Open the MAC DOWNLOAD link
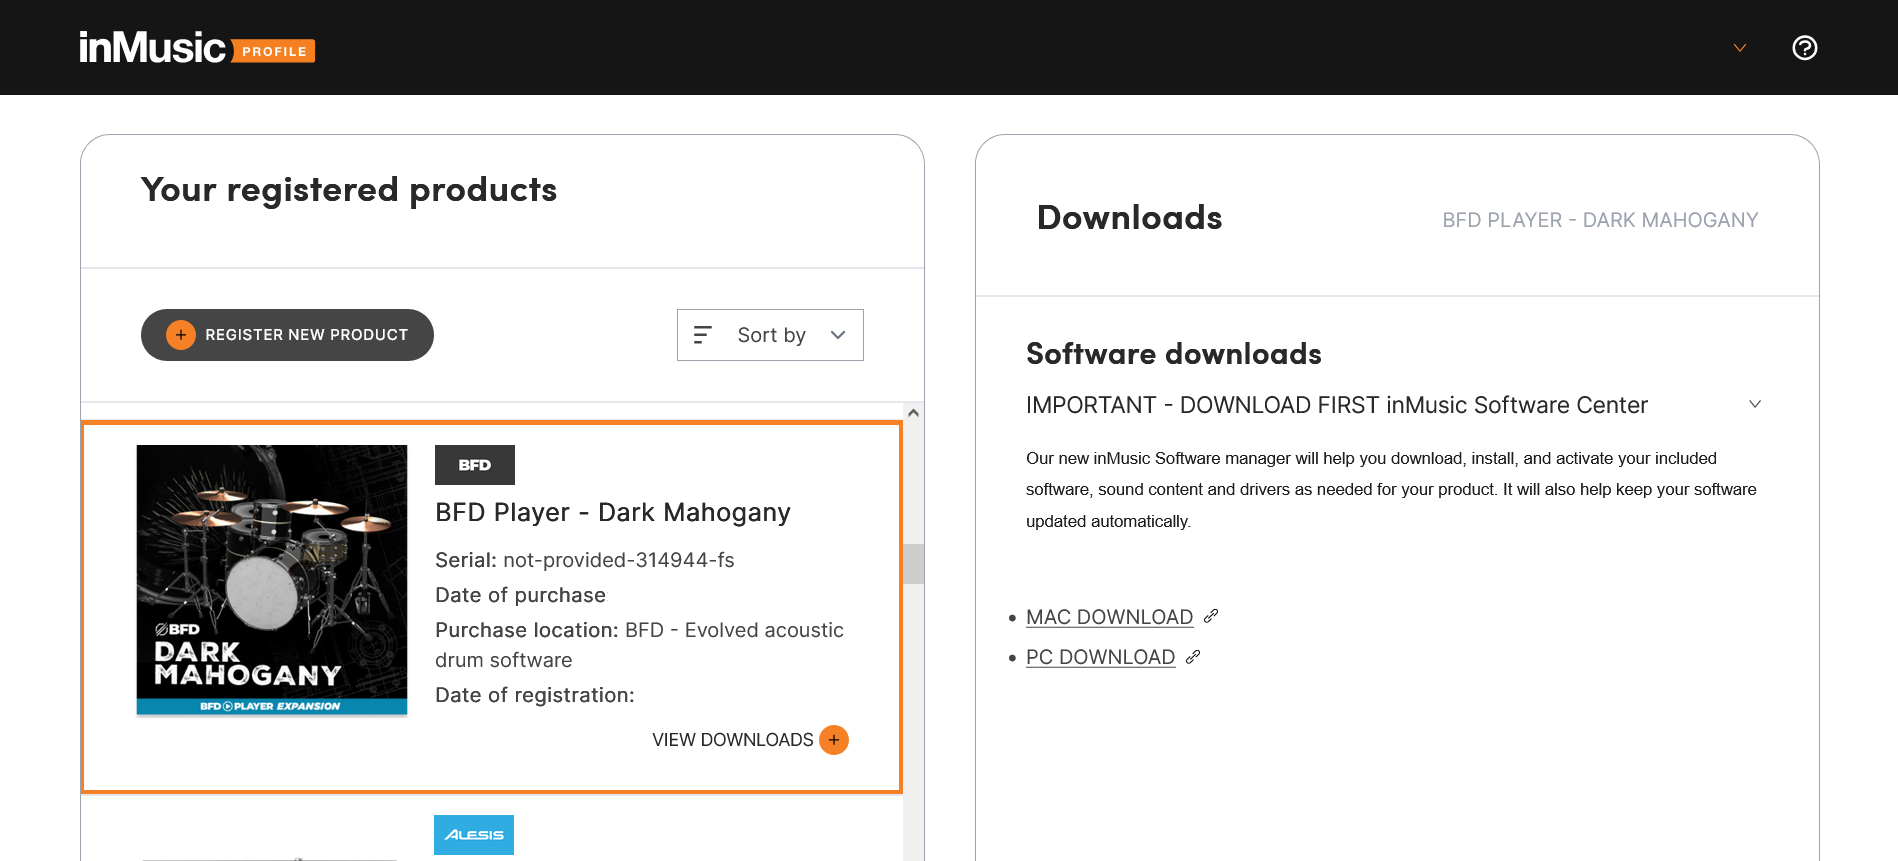 (1109, 617)
